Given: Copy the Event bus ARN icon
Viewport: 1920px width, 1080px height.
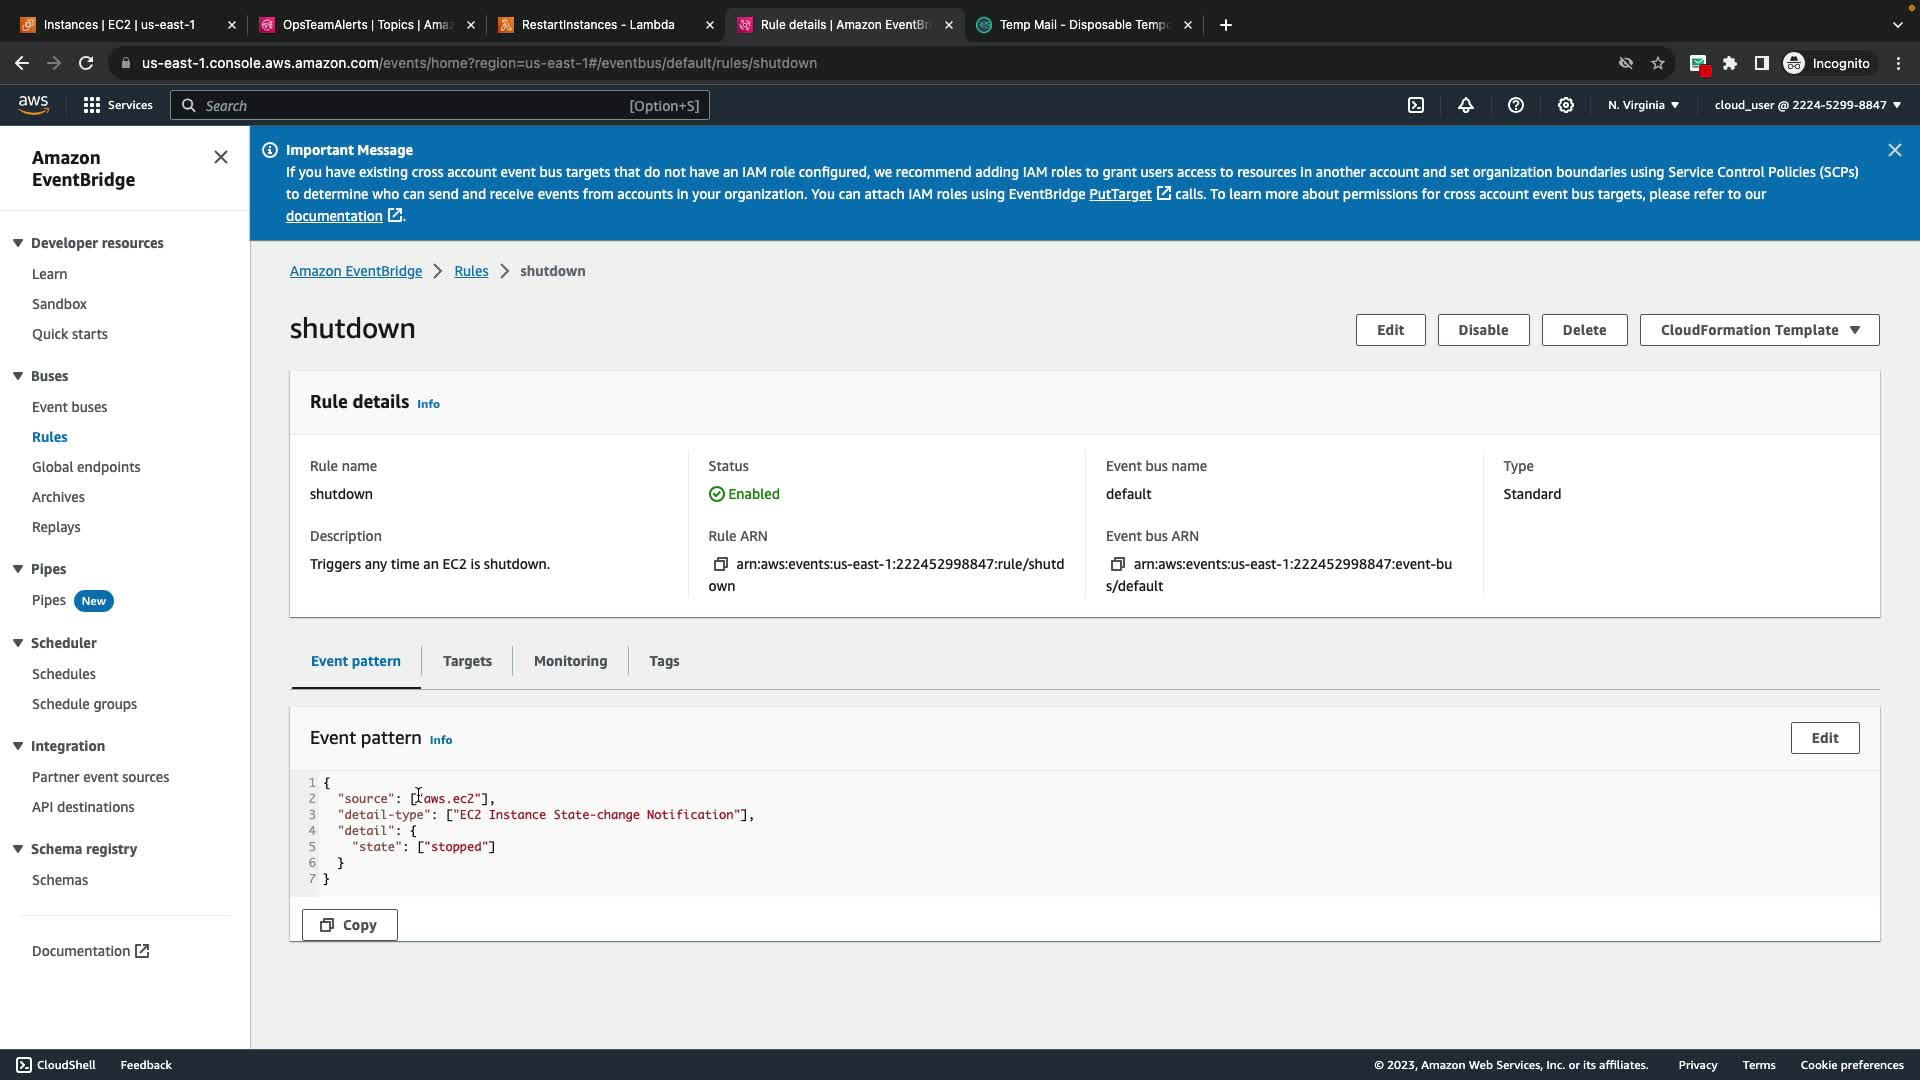Looking at the screenshot, I should click(x=1118, y=564).
